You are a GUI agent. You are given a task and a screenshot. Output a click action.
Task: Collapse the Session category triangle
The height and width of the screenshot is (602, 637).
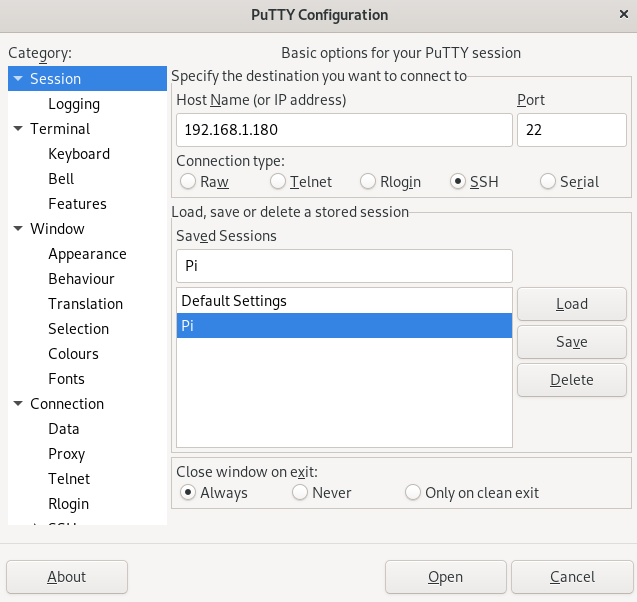click(18, 78)
